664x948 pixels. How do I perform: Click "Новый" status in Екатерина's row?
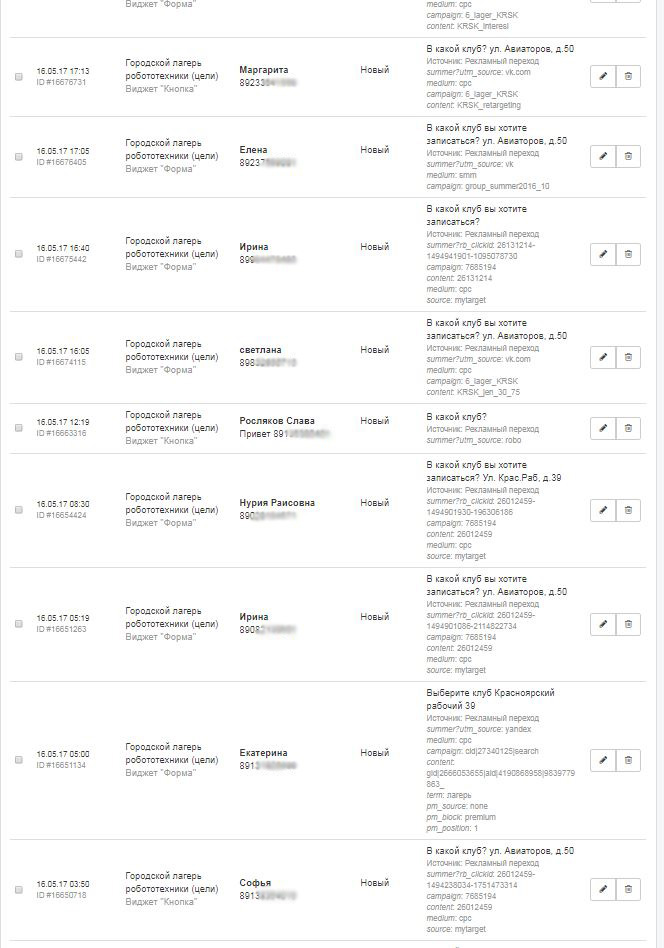[x=375, y=753]
